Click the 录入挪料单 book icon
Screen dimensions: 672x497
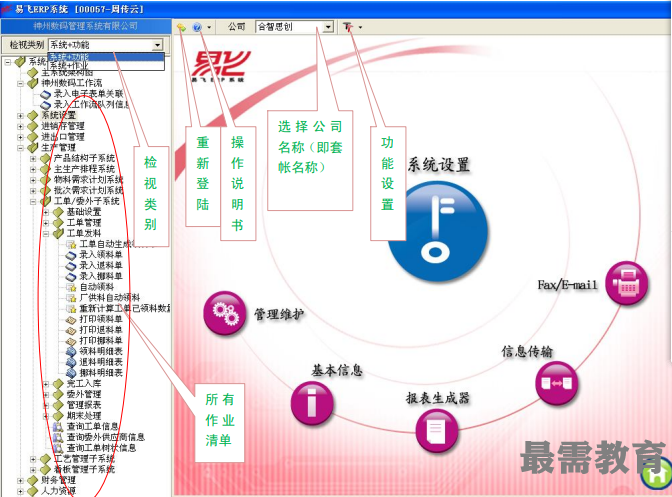tap(71, 276)
